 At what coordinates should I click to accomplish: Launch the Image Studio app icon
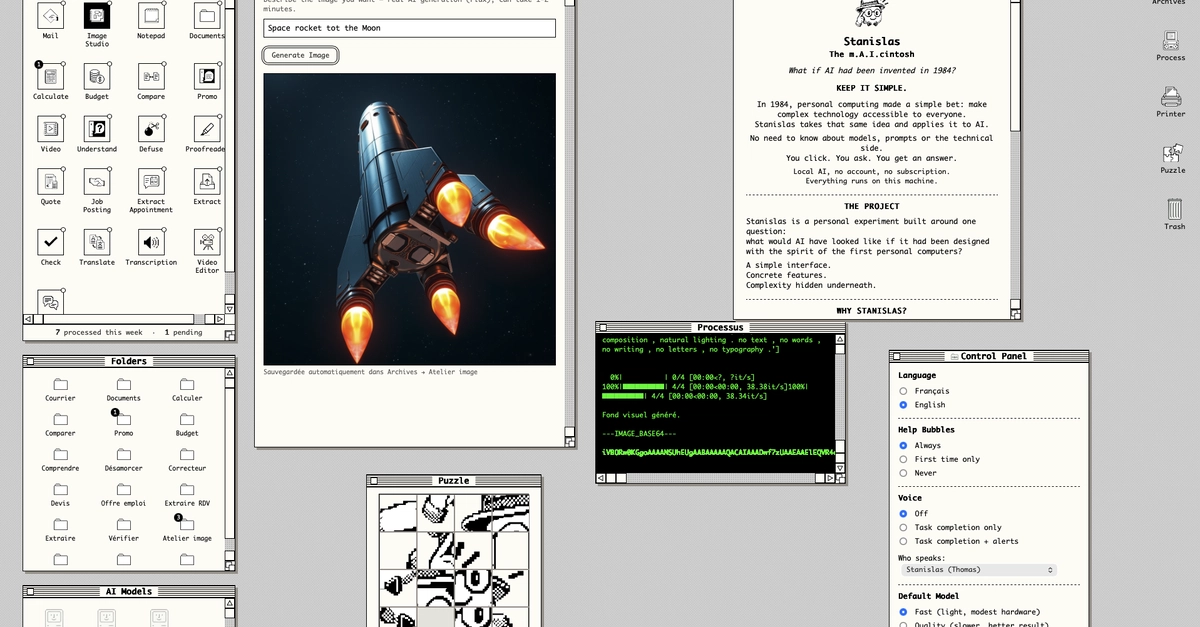(97, 16)
